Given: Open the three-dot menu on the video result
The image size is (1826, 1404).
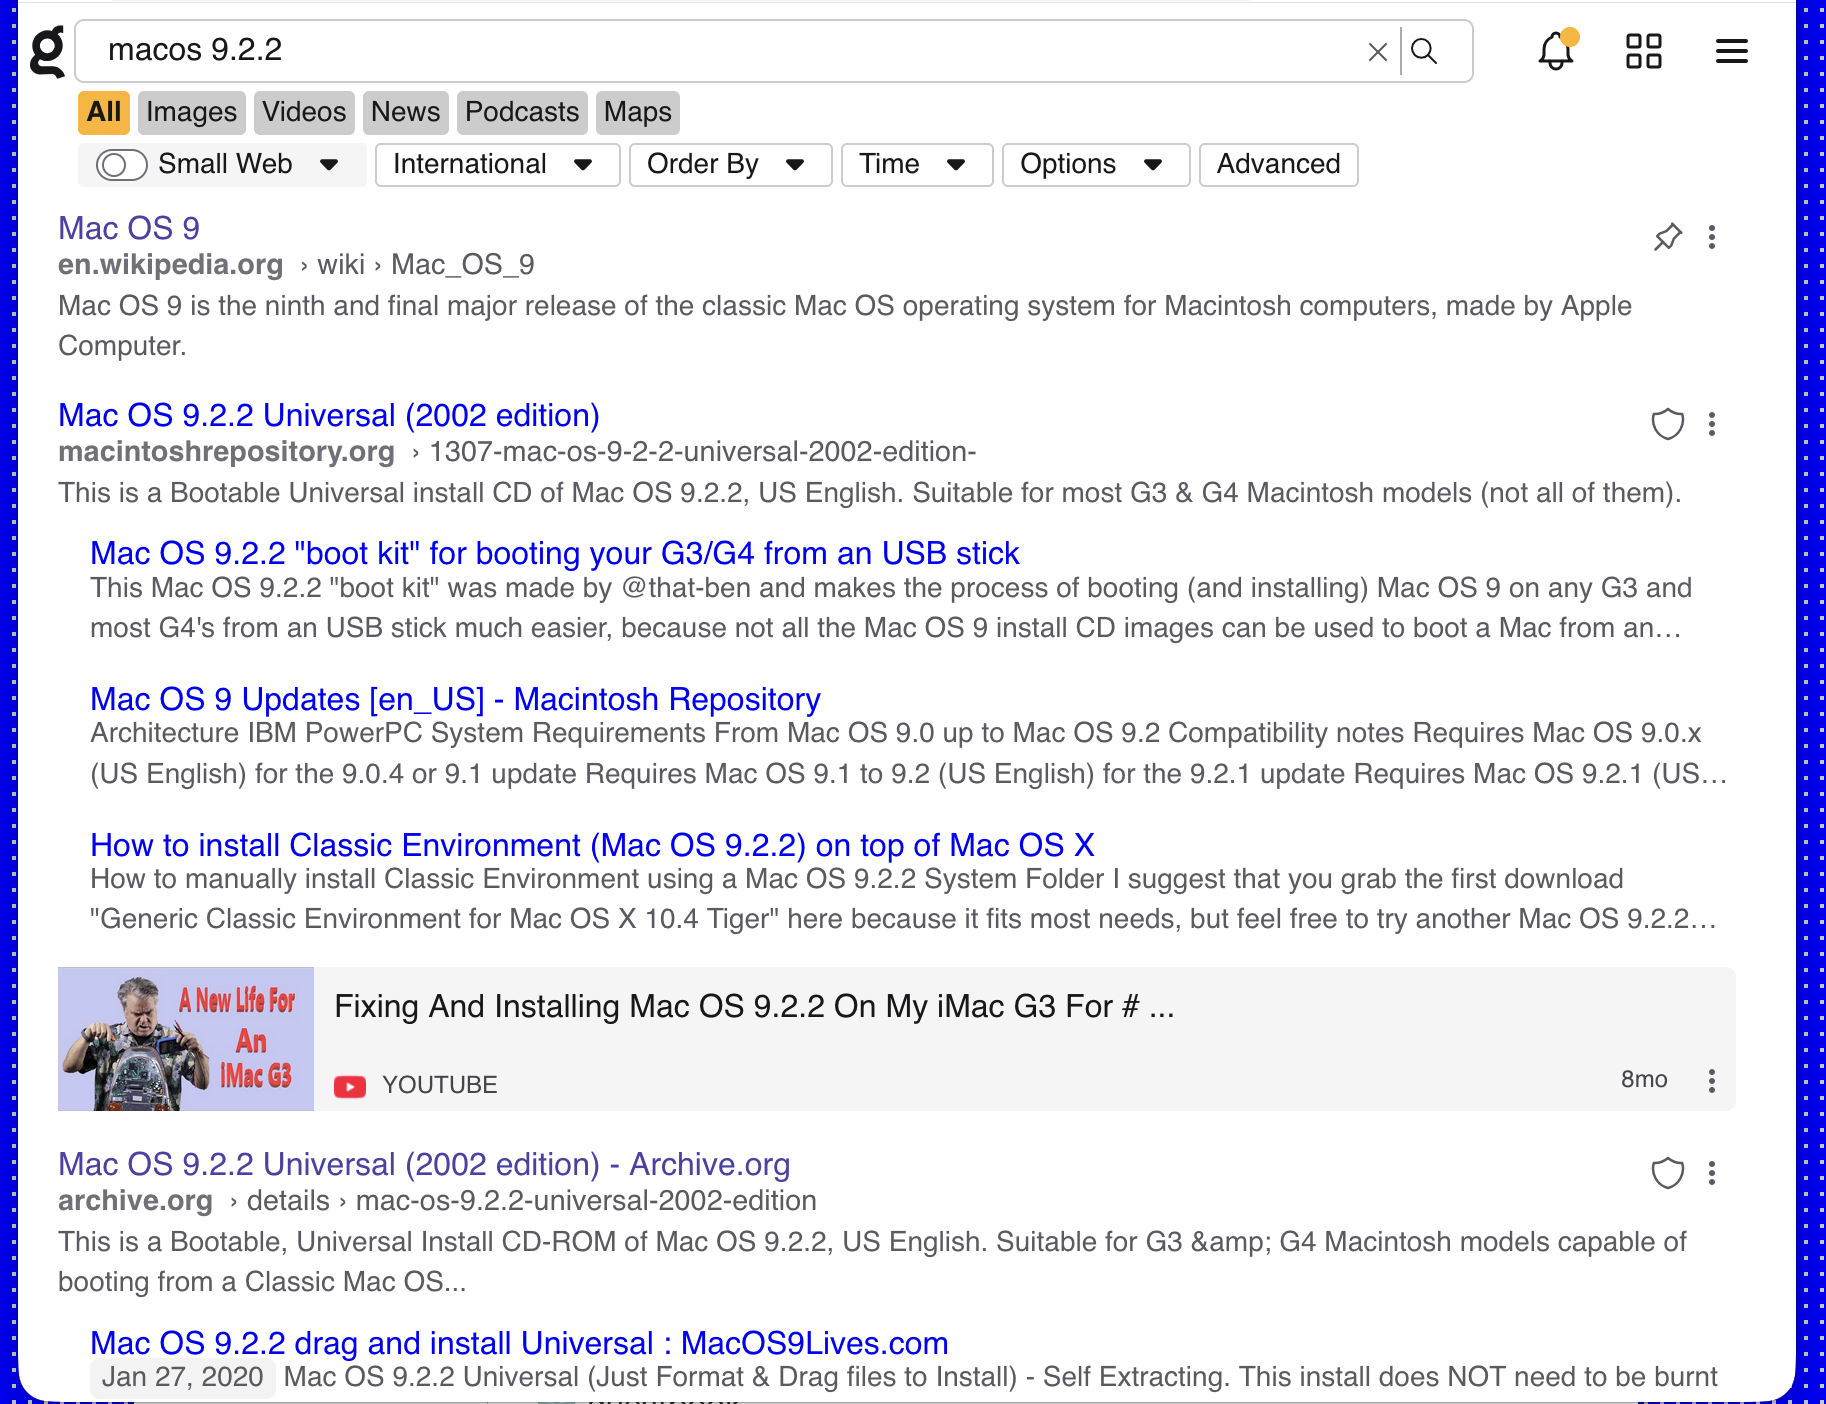Looking at the screenshot, I should [x=1711, y=1080].
